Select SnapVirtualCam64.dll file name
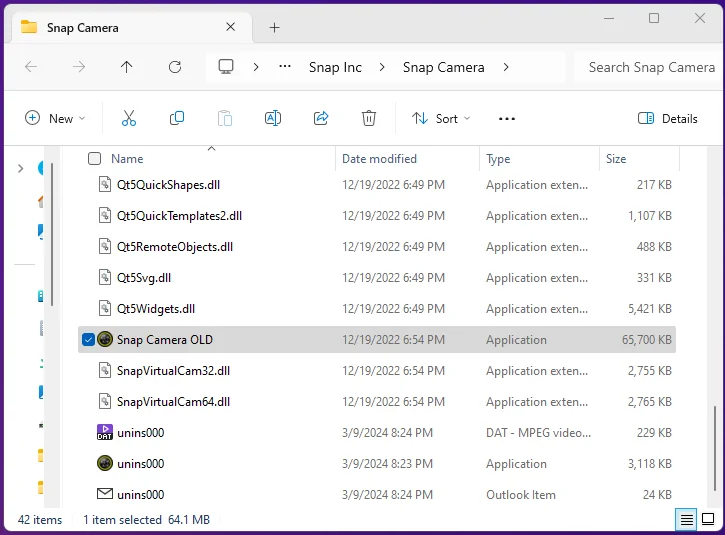 pos(173,402)
